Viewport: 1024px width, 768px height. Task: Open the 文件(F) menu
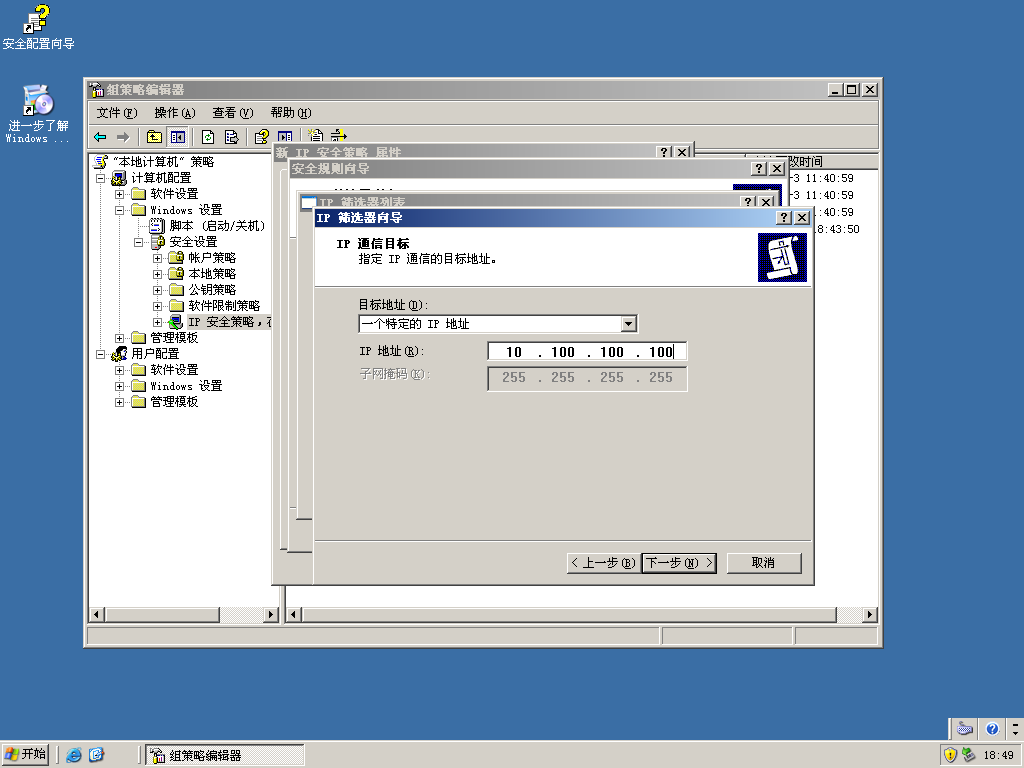click(117, 113)
